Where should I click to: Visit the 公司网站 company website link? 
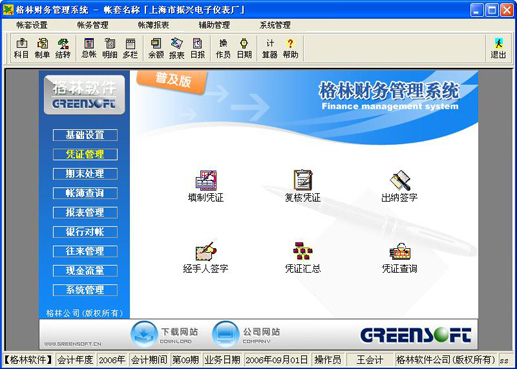coord(246,334)
